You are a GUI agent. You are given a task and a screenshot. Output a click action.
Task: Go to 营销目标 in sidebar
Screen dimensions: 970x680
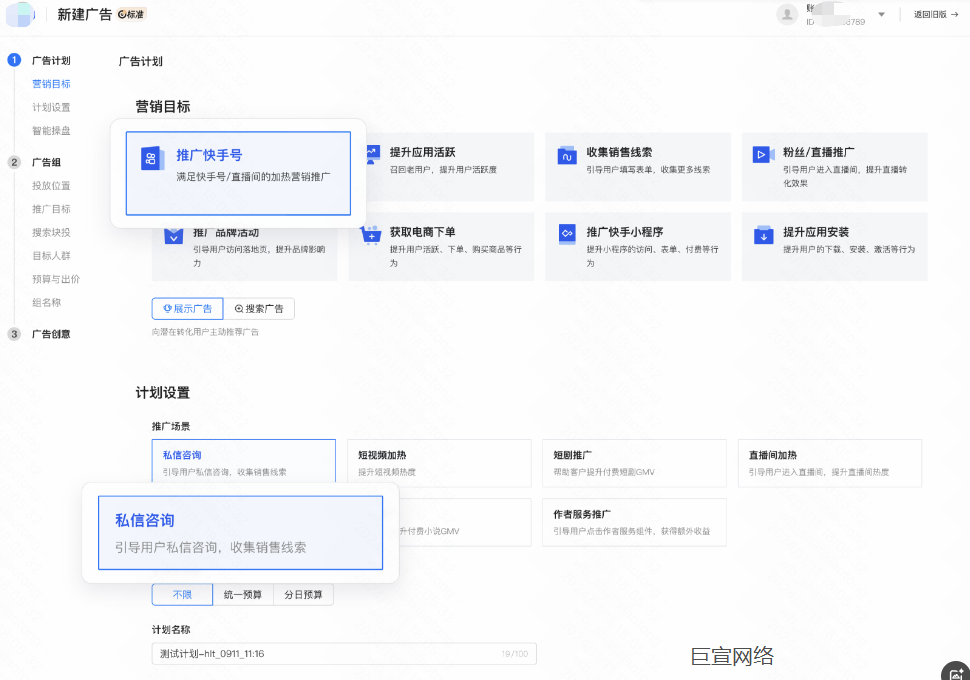(x=51, y=84)
